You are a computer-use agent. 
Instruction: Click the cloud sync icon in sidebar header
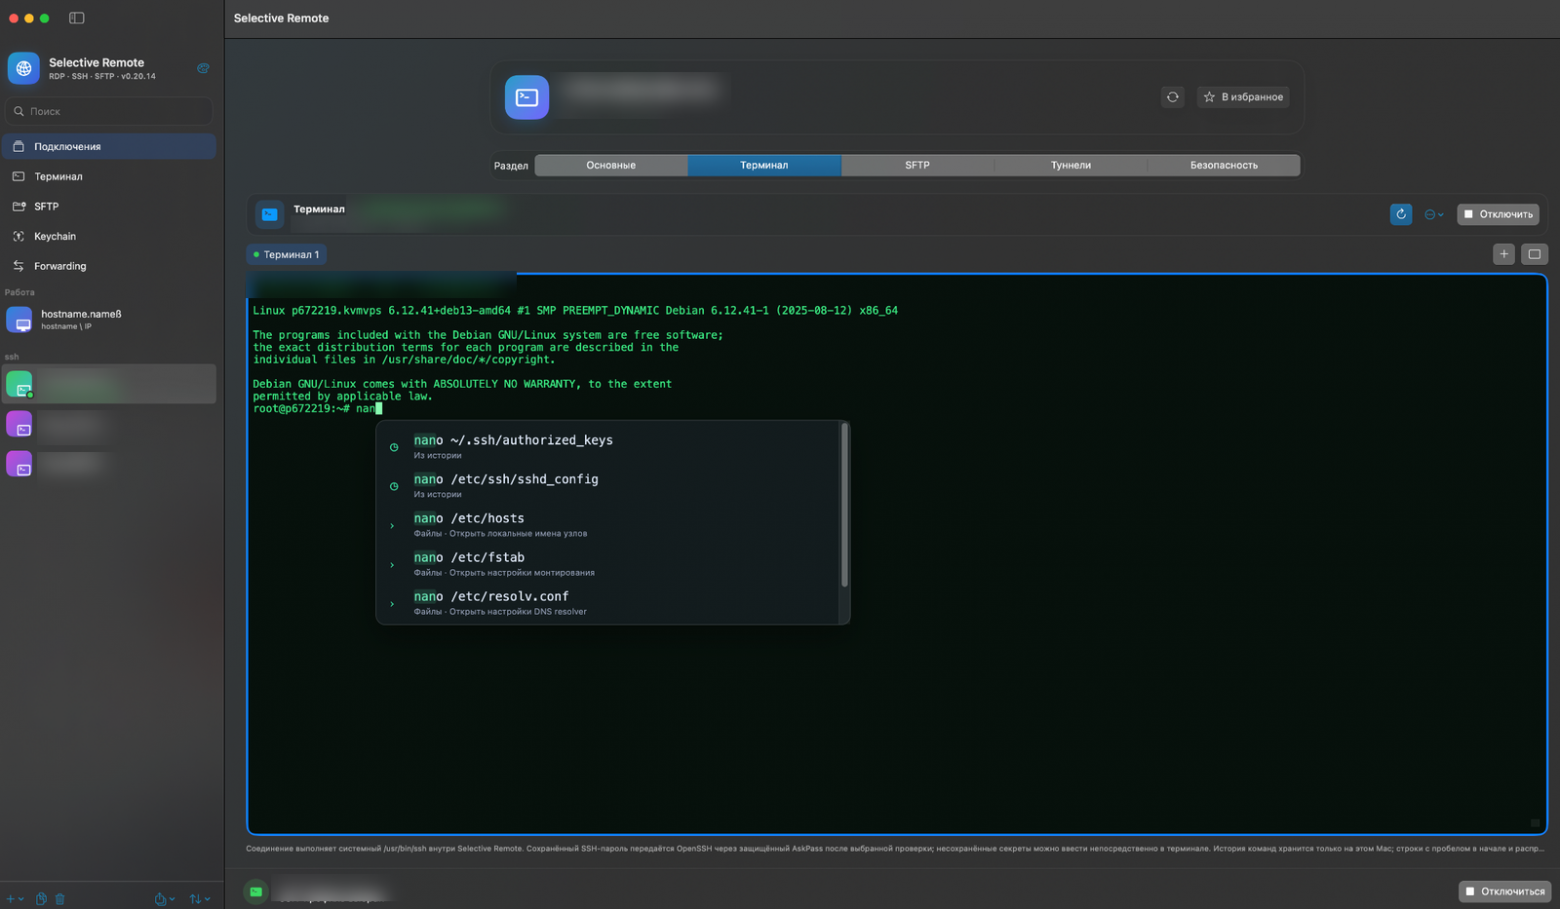tap(203, 68)
